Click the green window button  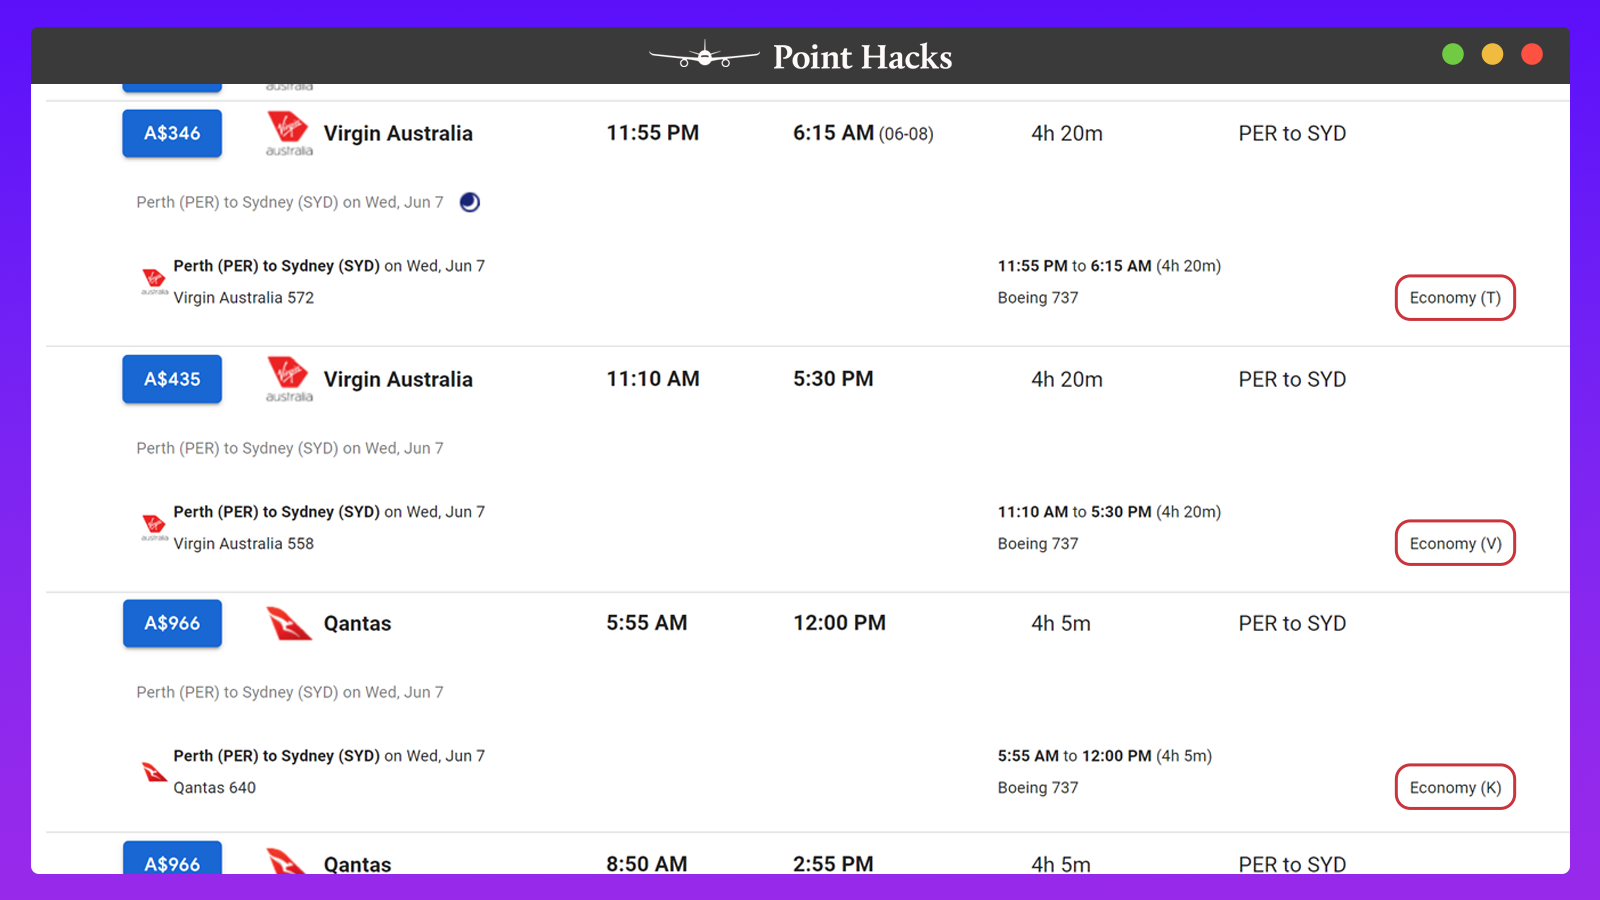(1453, 54)
